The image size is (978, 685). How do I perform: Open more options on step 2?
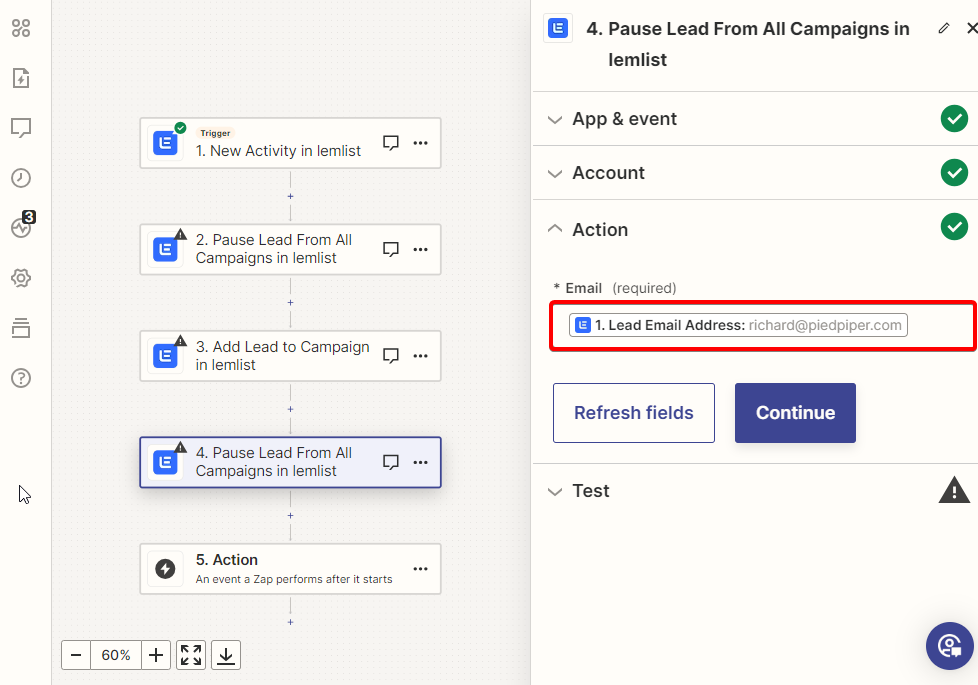420,249
